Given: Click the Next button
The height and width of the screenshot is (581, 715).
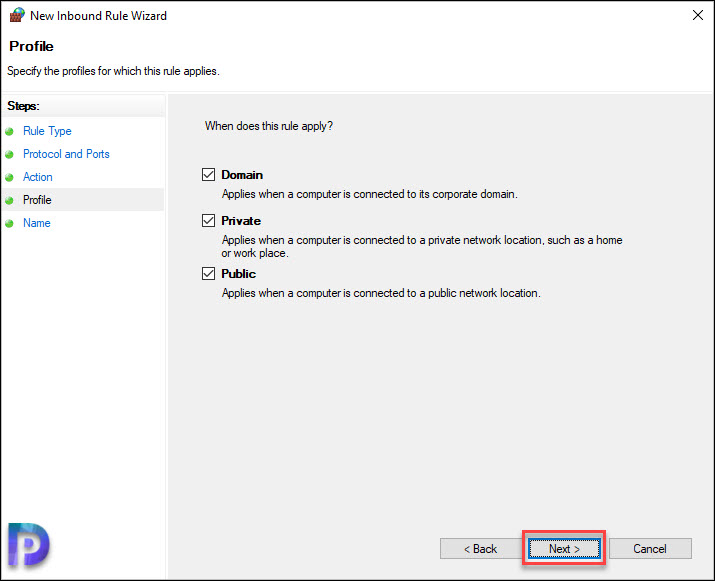Looking at the screenshot, I should tap(564, 548).
